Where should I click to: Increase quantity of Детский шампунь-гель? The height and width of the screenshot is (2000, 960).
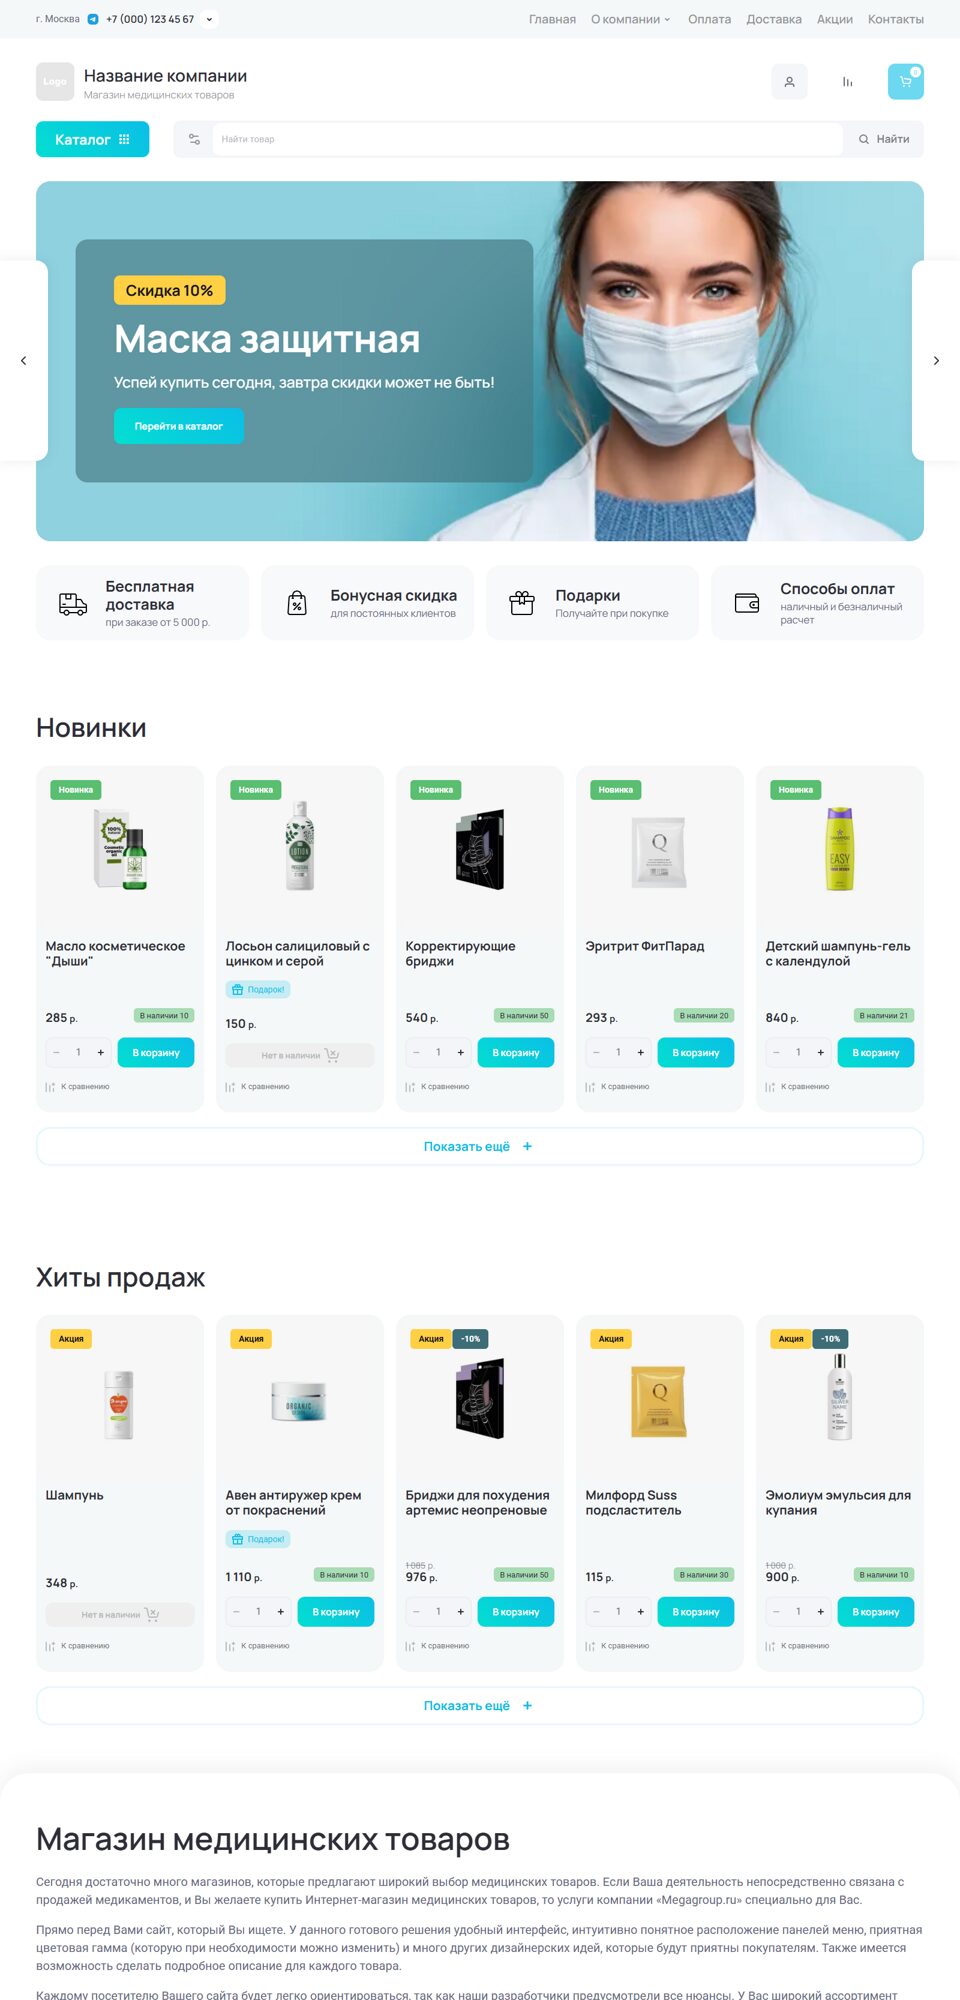[821, 1052]
